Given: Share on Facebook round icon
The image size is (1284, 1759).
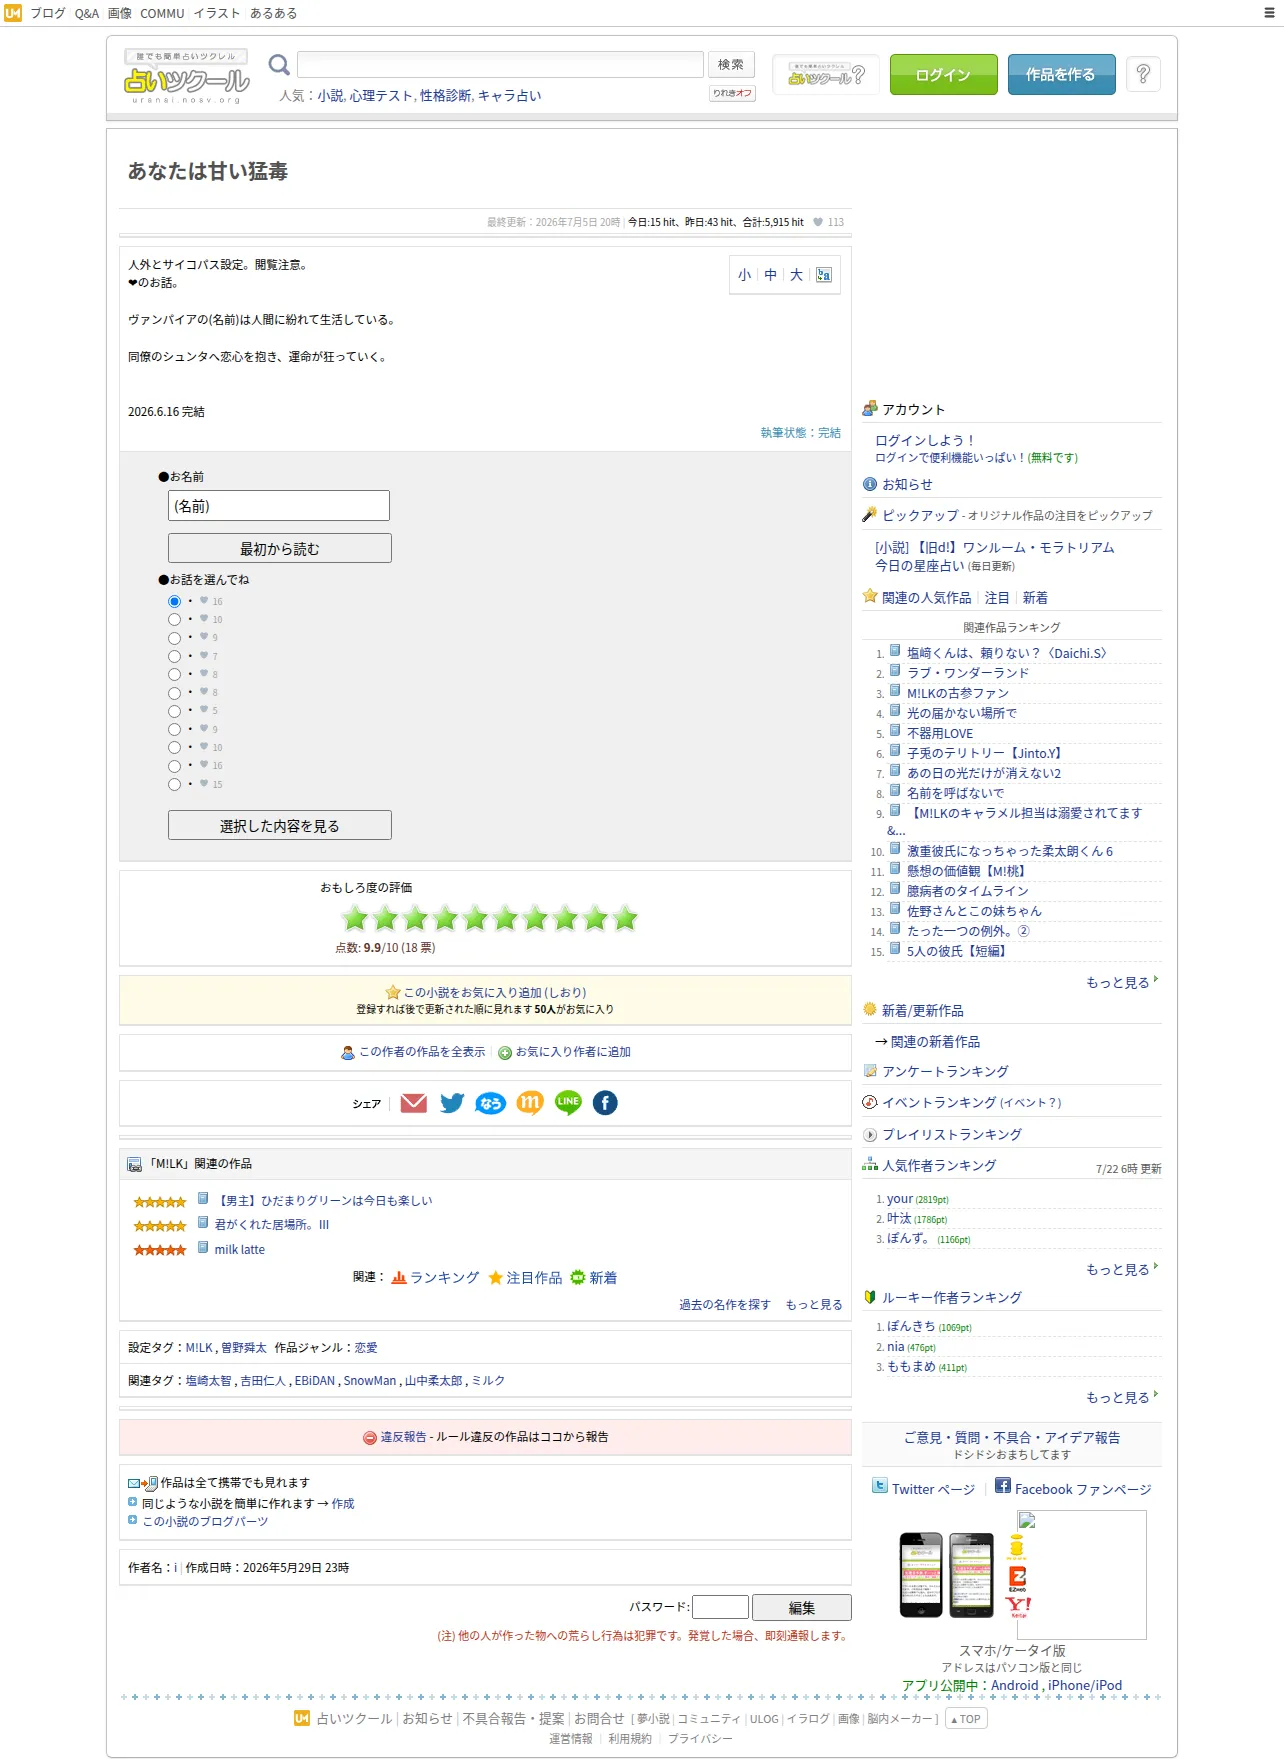Looking at the screenshot, I should click(x=605, y=1103).
